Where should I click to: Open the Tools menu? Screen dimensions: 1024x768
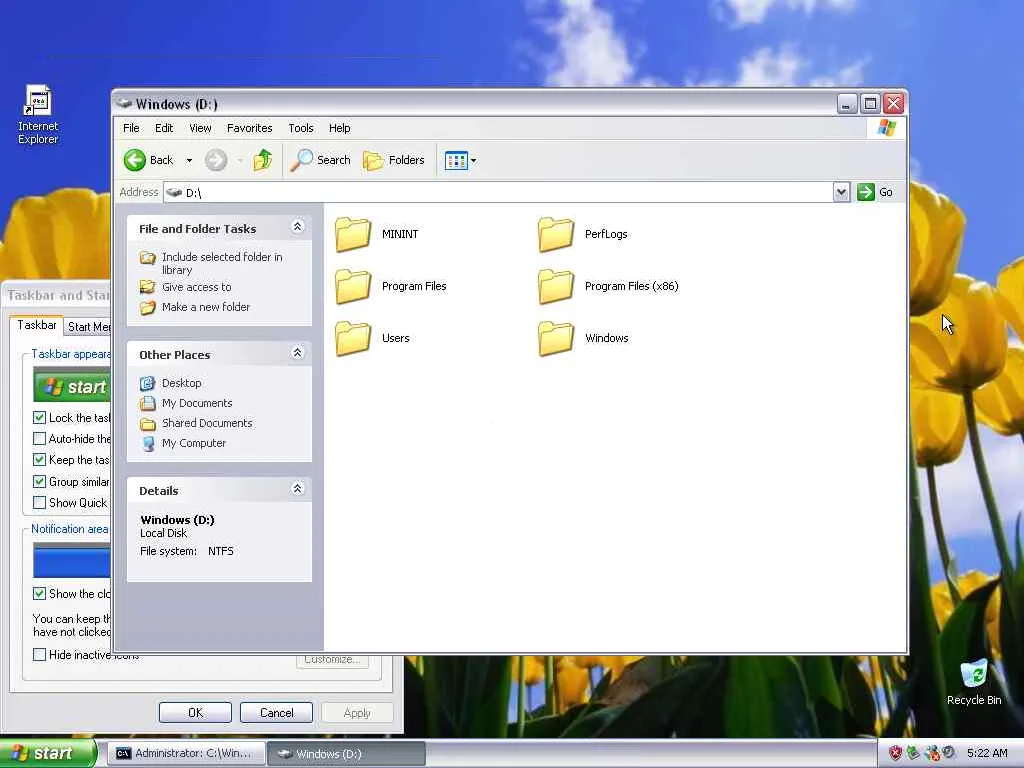tap(301, 128)
